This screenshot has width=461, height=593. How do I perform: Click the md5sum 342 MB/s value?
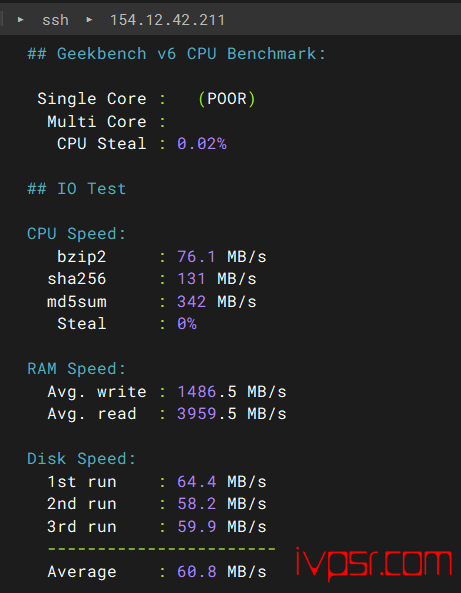[217, 302]
